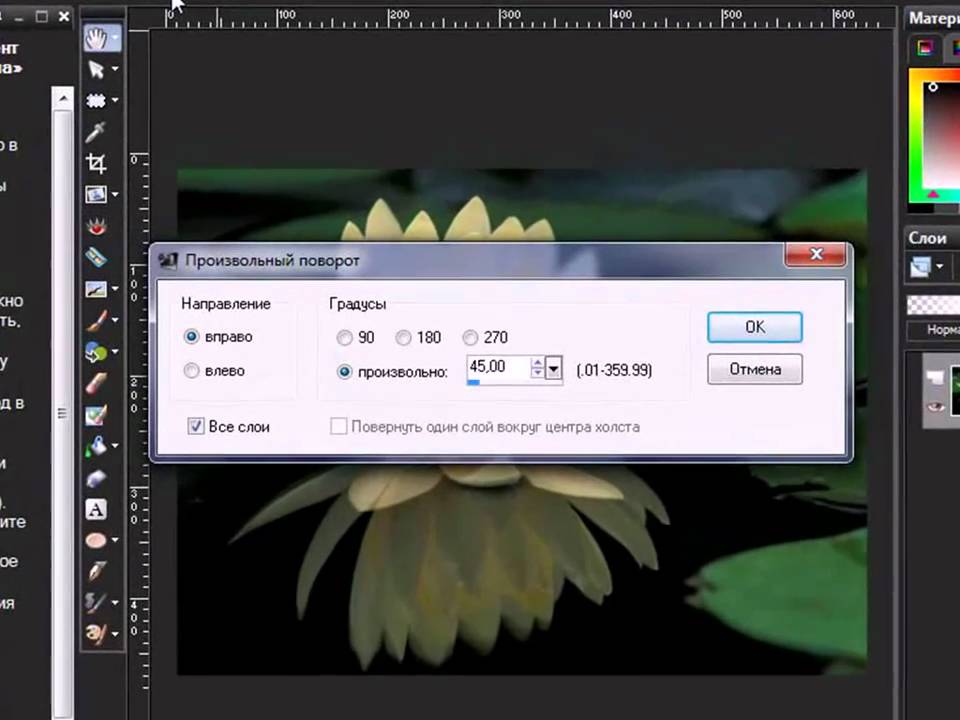Viewport: 960px width, 720px height.
Task: Open the angle value dropdown arrow
Action: tap(553, 369)
